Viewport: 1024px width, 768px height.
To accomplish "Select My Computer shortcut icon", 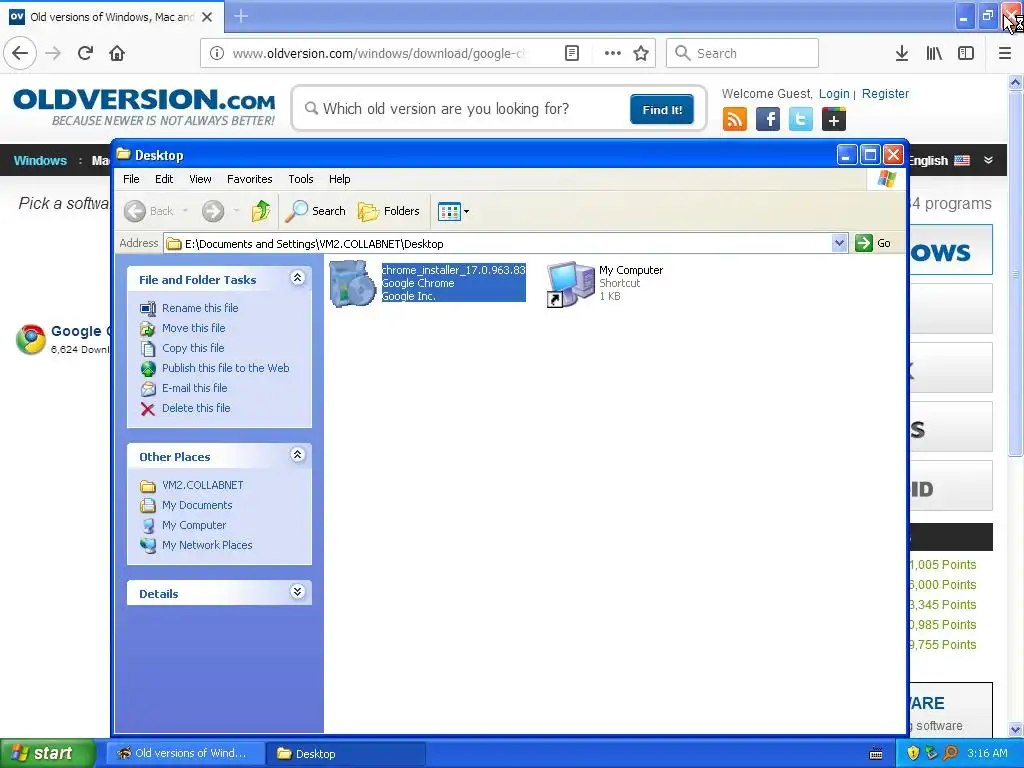I will coord(570,283).
